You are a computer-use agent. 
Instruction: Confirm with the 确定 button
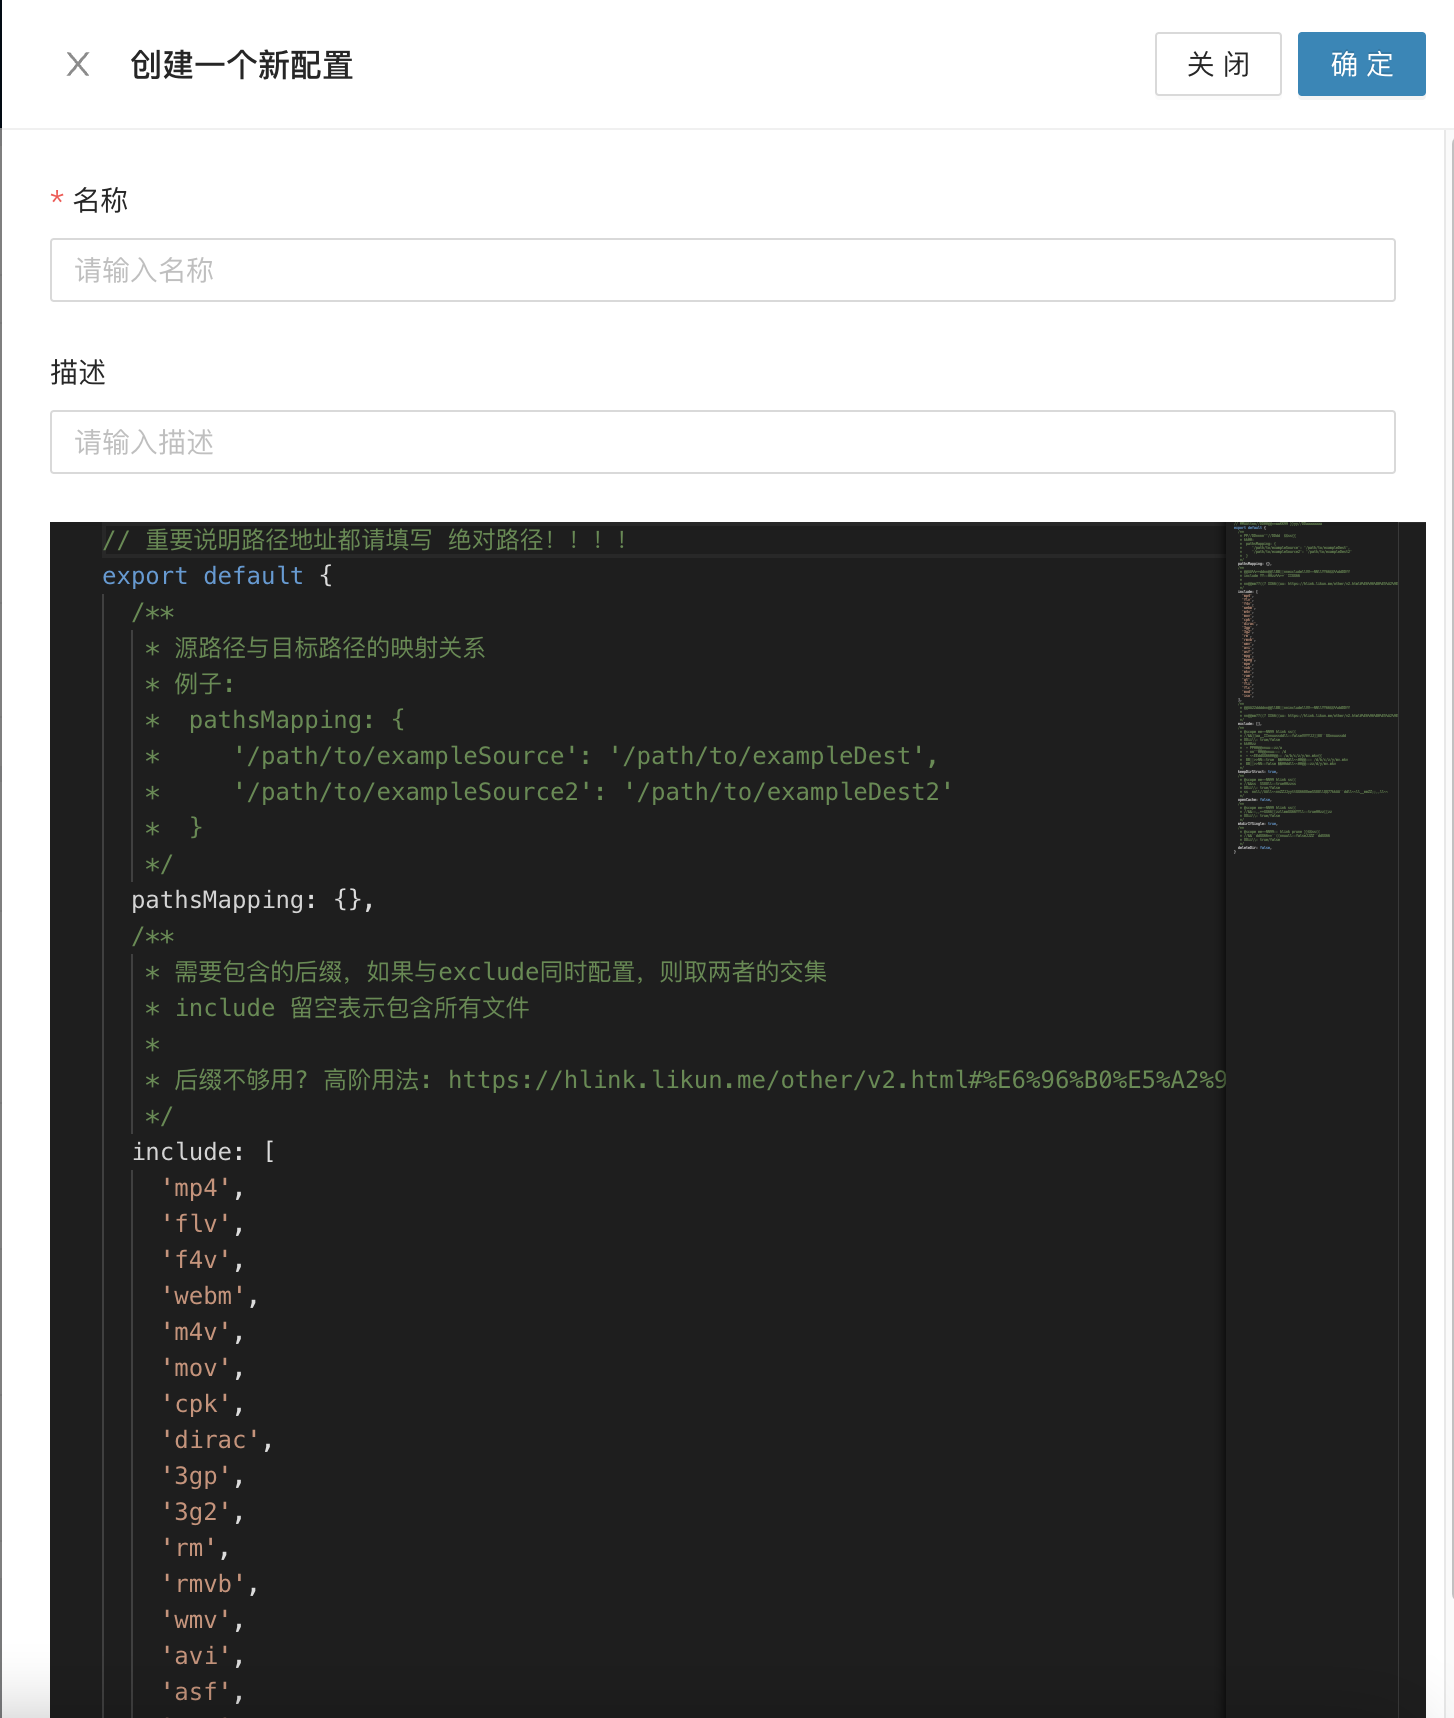coord(1362,64)
